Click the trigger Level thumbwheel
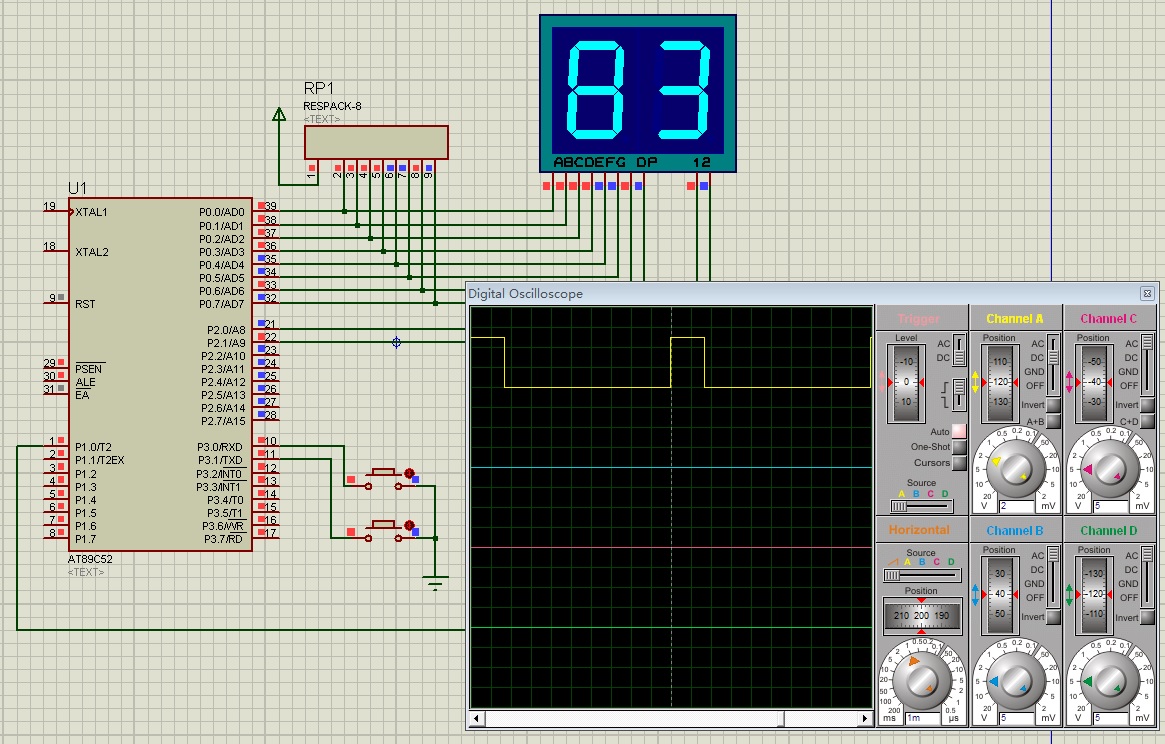This screenshot has width=1165, height=744. coord(906,382)
